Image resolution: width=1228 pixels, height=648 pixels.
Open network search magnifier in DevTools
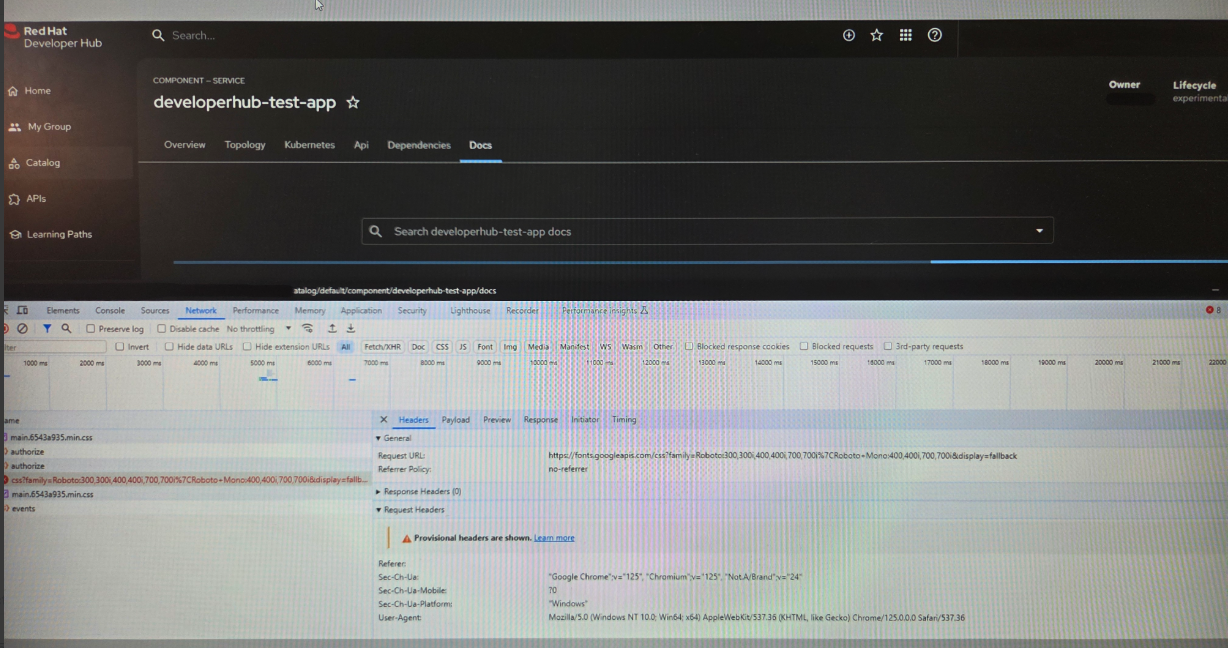(66, 328)
